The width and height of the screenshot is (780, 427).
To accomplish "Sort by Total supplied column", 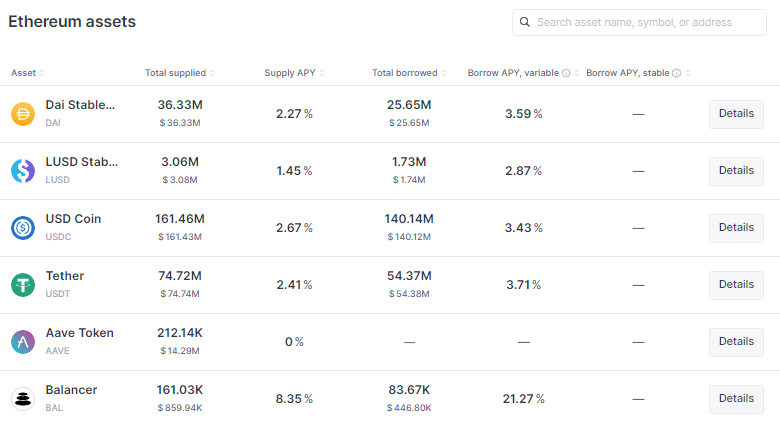I will click(x=180, y=73).
